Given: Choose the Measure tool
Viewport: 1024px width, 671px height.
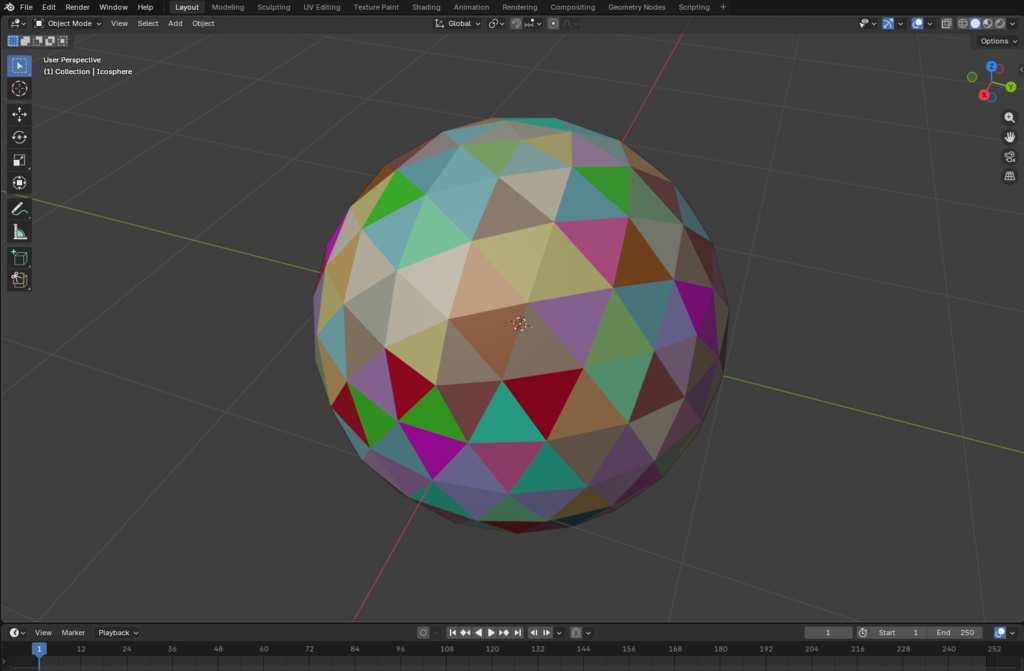Looking at the screenshot, I should click(19, 231).
